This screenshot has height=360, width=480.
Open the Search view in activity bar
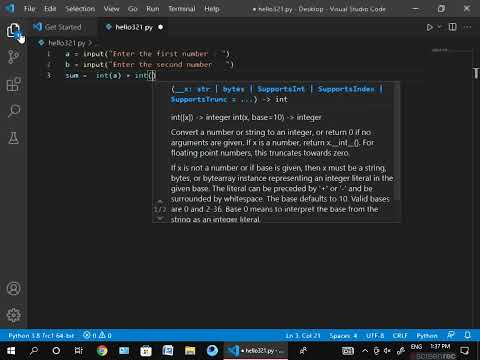pos(13,111)
